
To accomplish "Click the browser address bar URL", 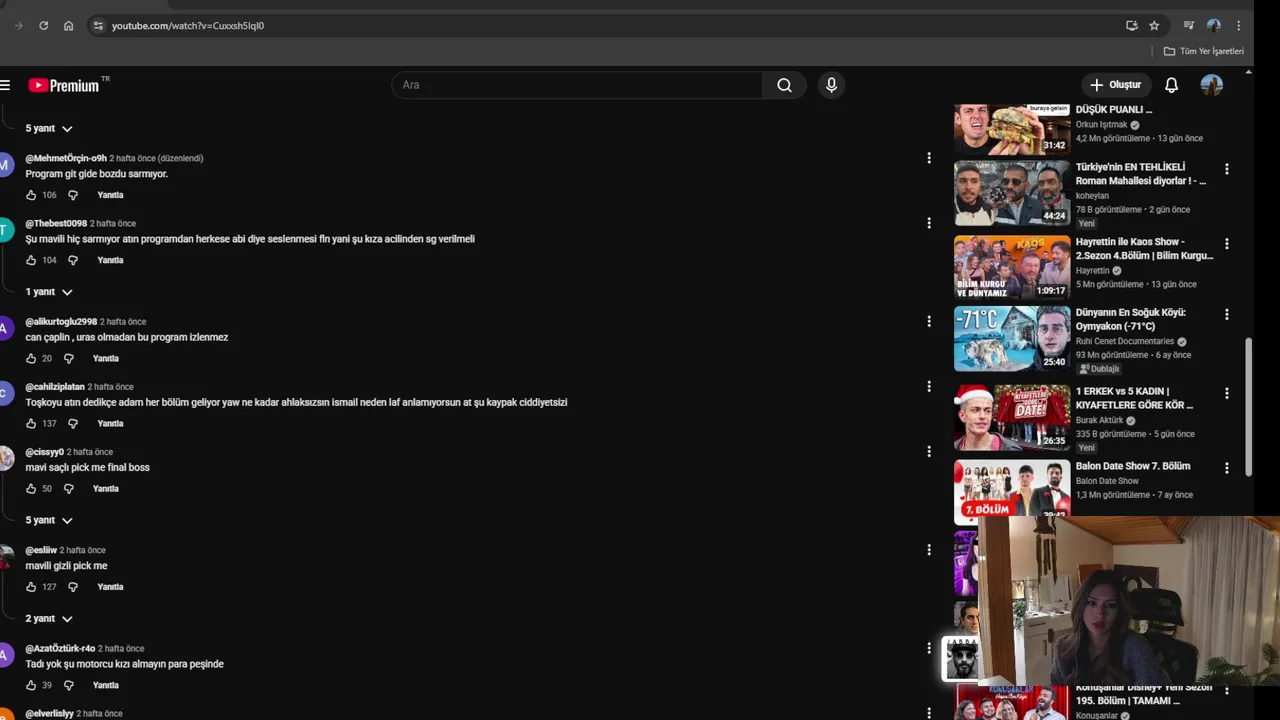I will click(188, 25).
